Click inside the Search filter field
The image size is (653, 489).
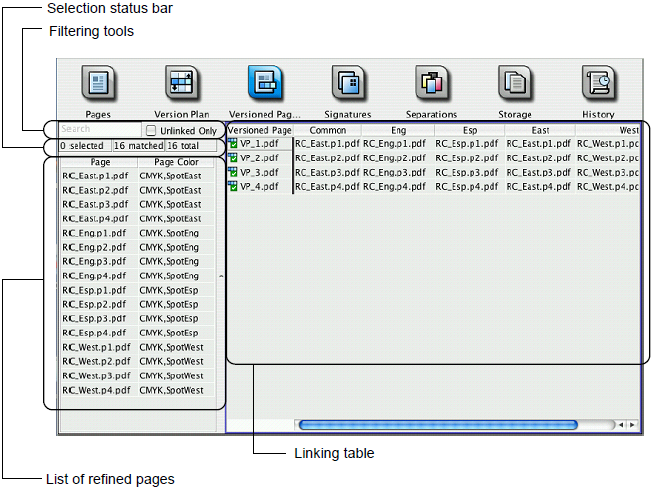point(98,130)
